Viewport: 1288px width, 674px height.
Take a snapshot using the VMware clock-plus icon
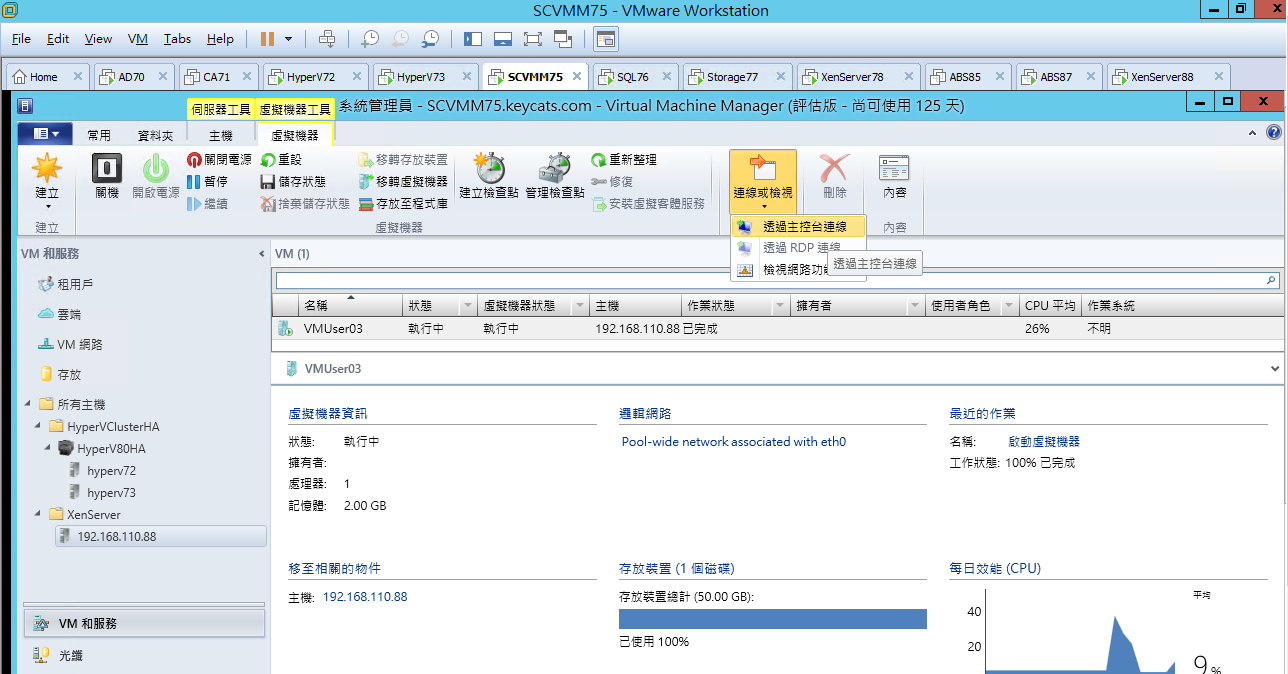[x=370, y=39]
